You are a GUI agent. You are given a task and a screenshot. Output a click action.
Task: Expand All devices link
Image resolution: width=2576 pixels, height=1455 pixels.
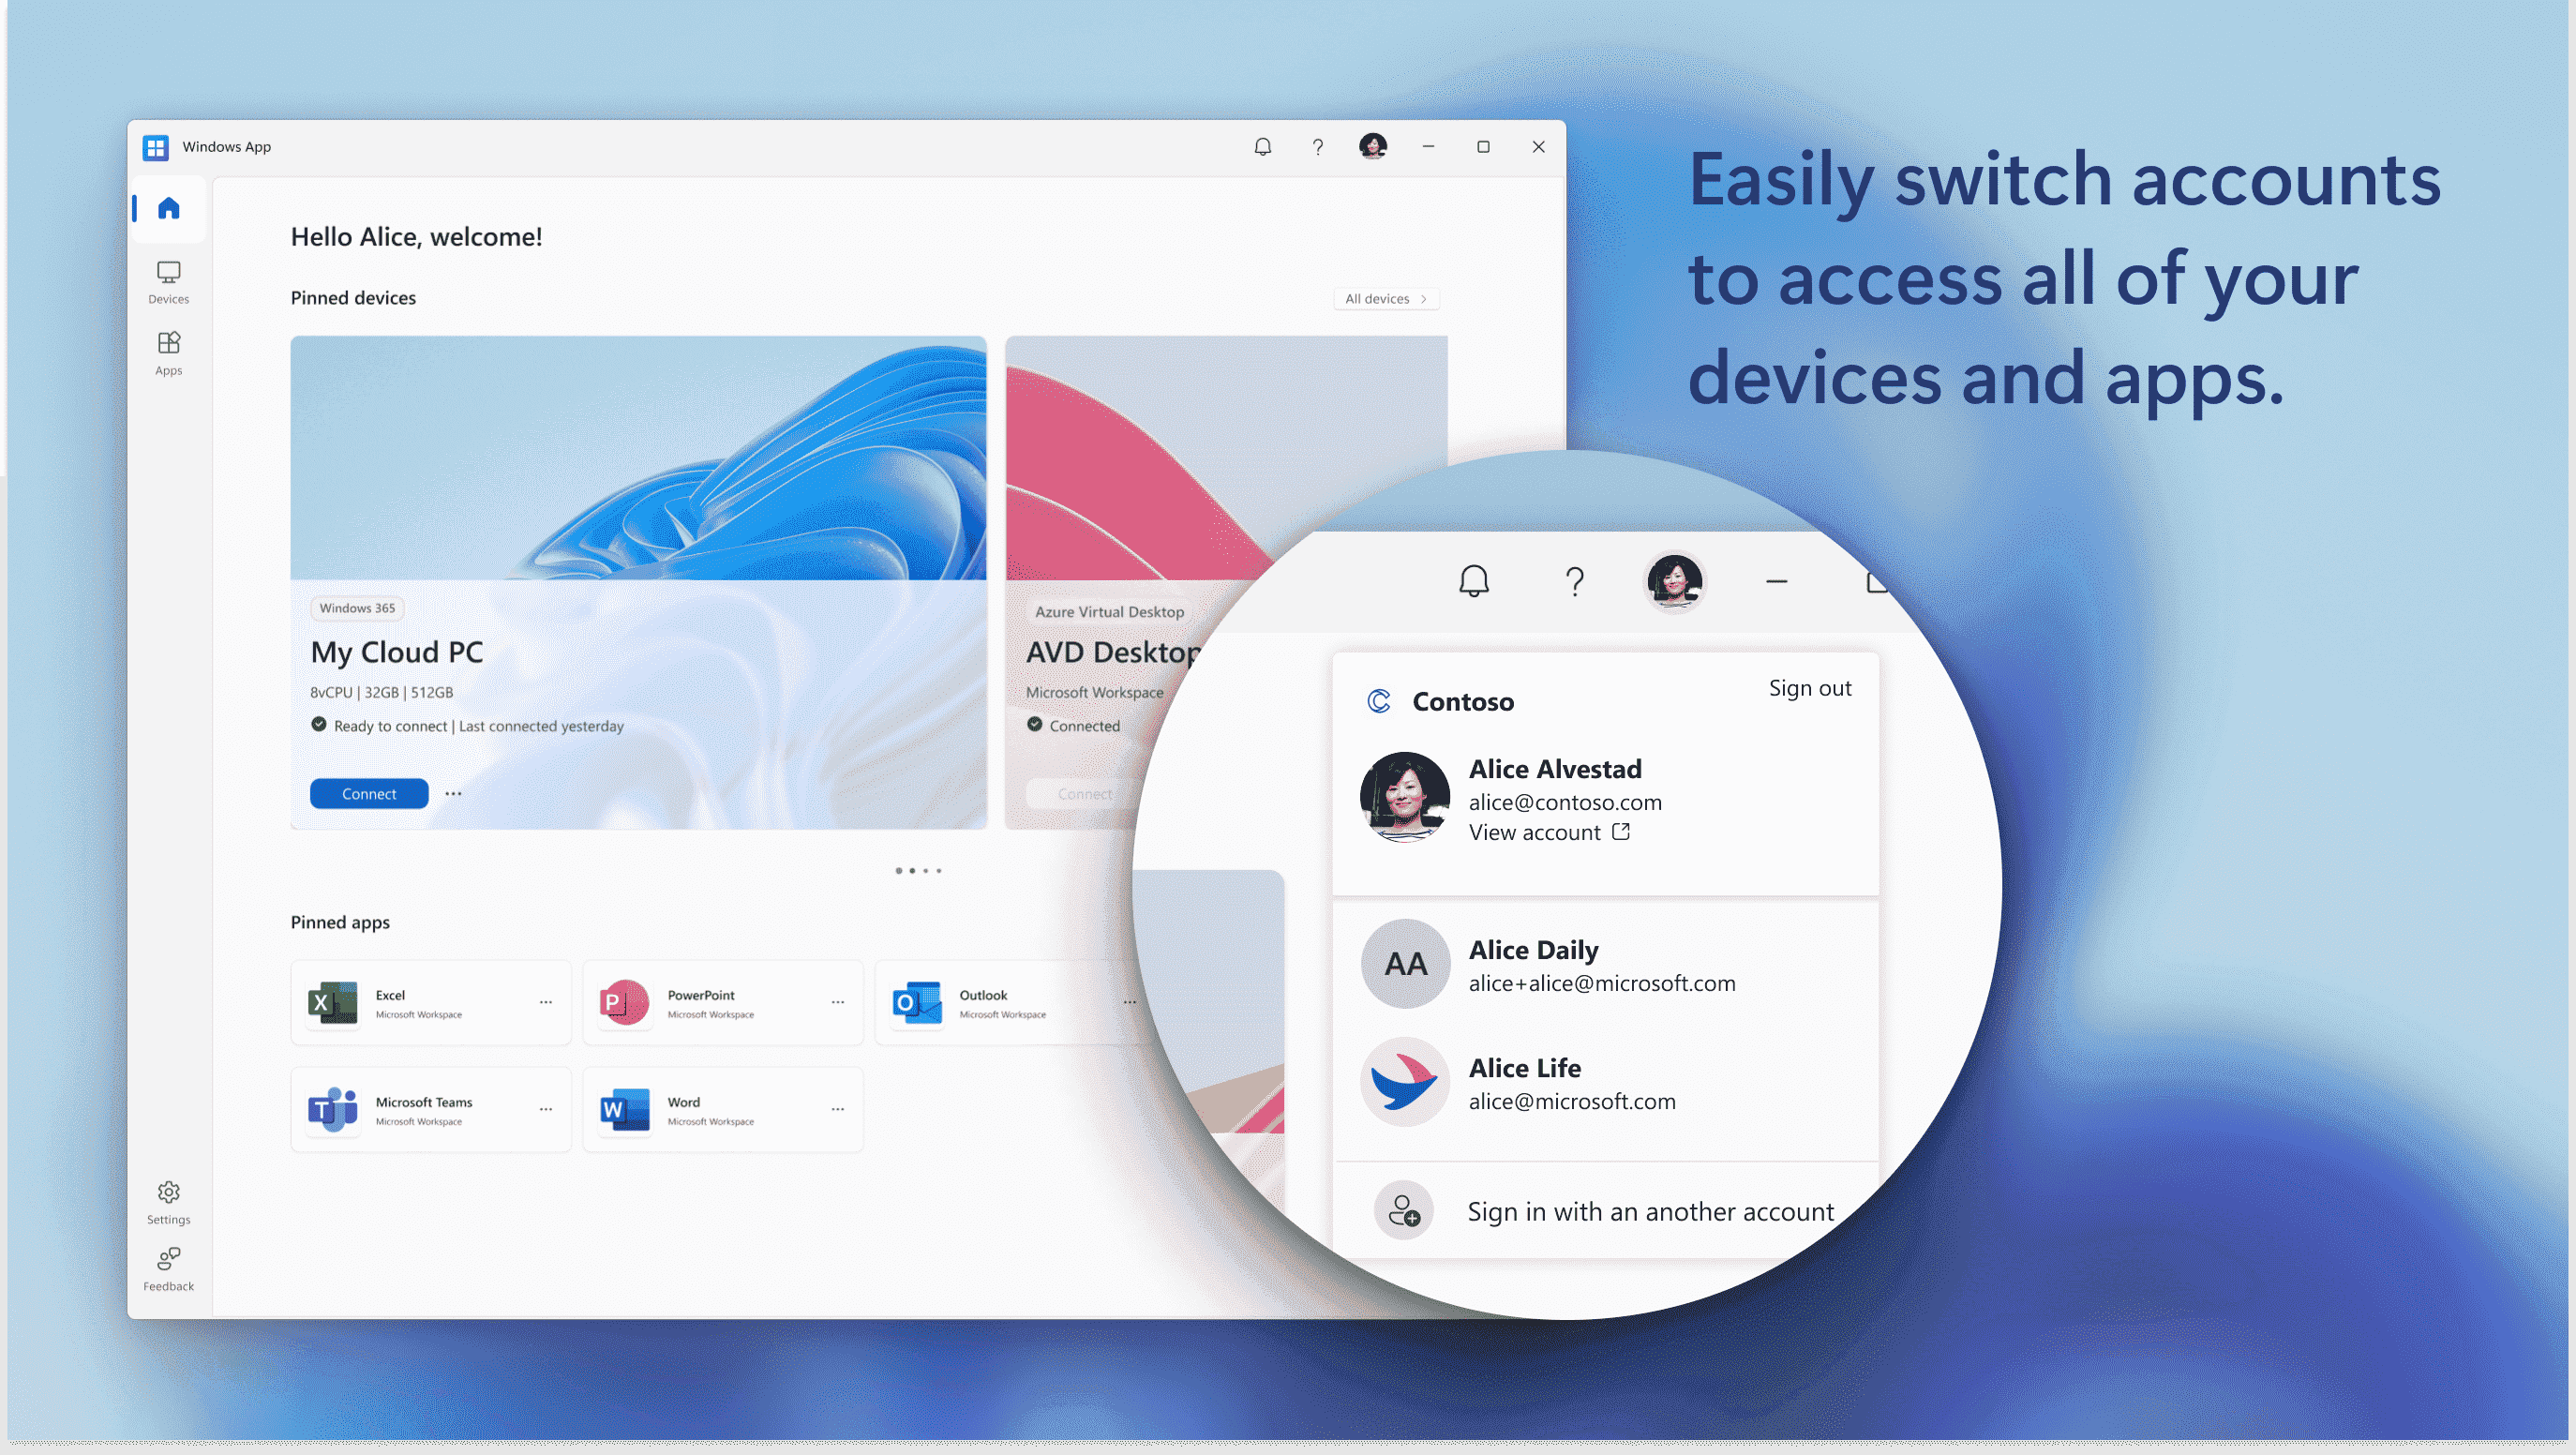[1387, 297]
